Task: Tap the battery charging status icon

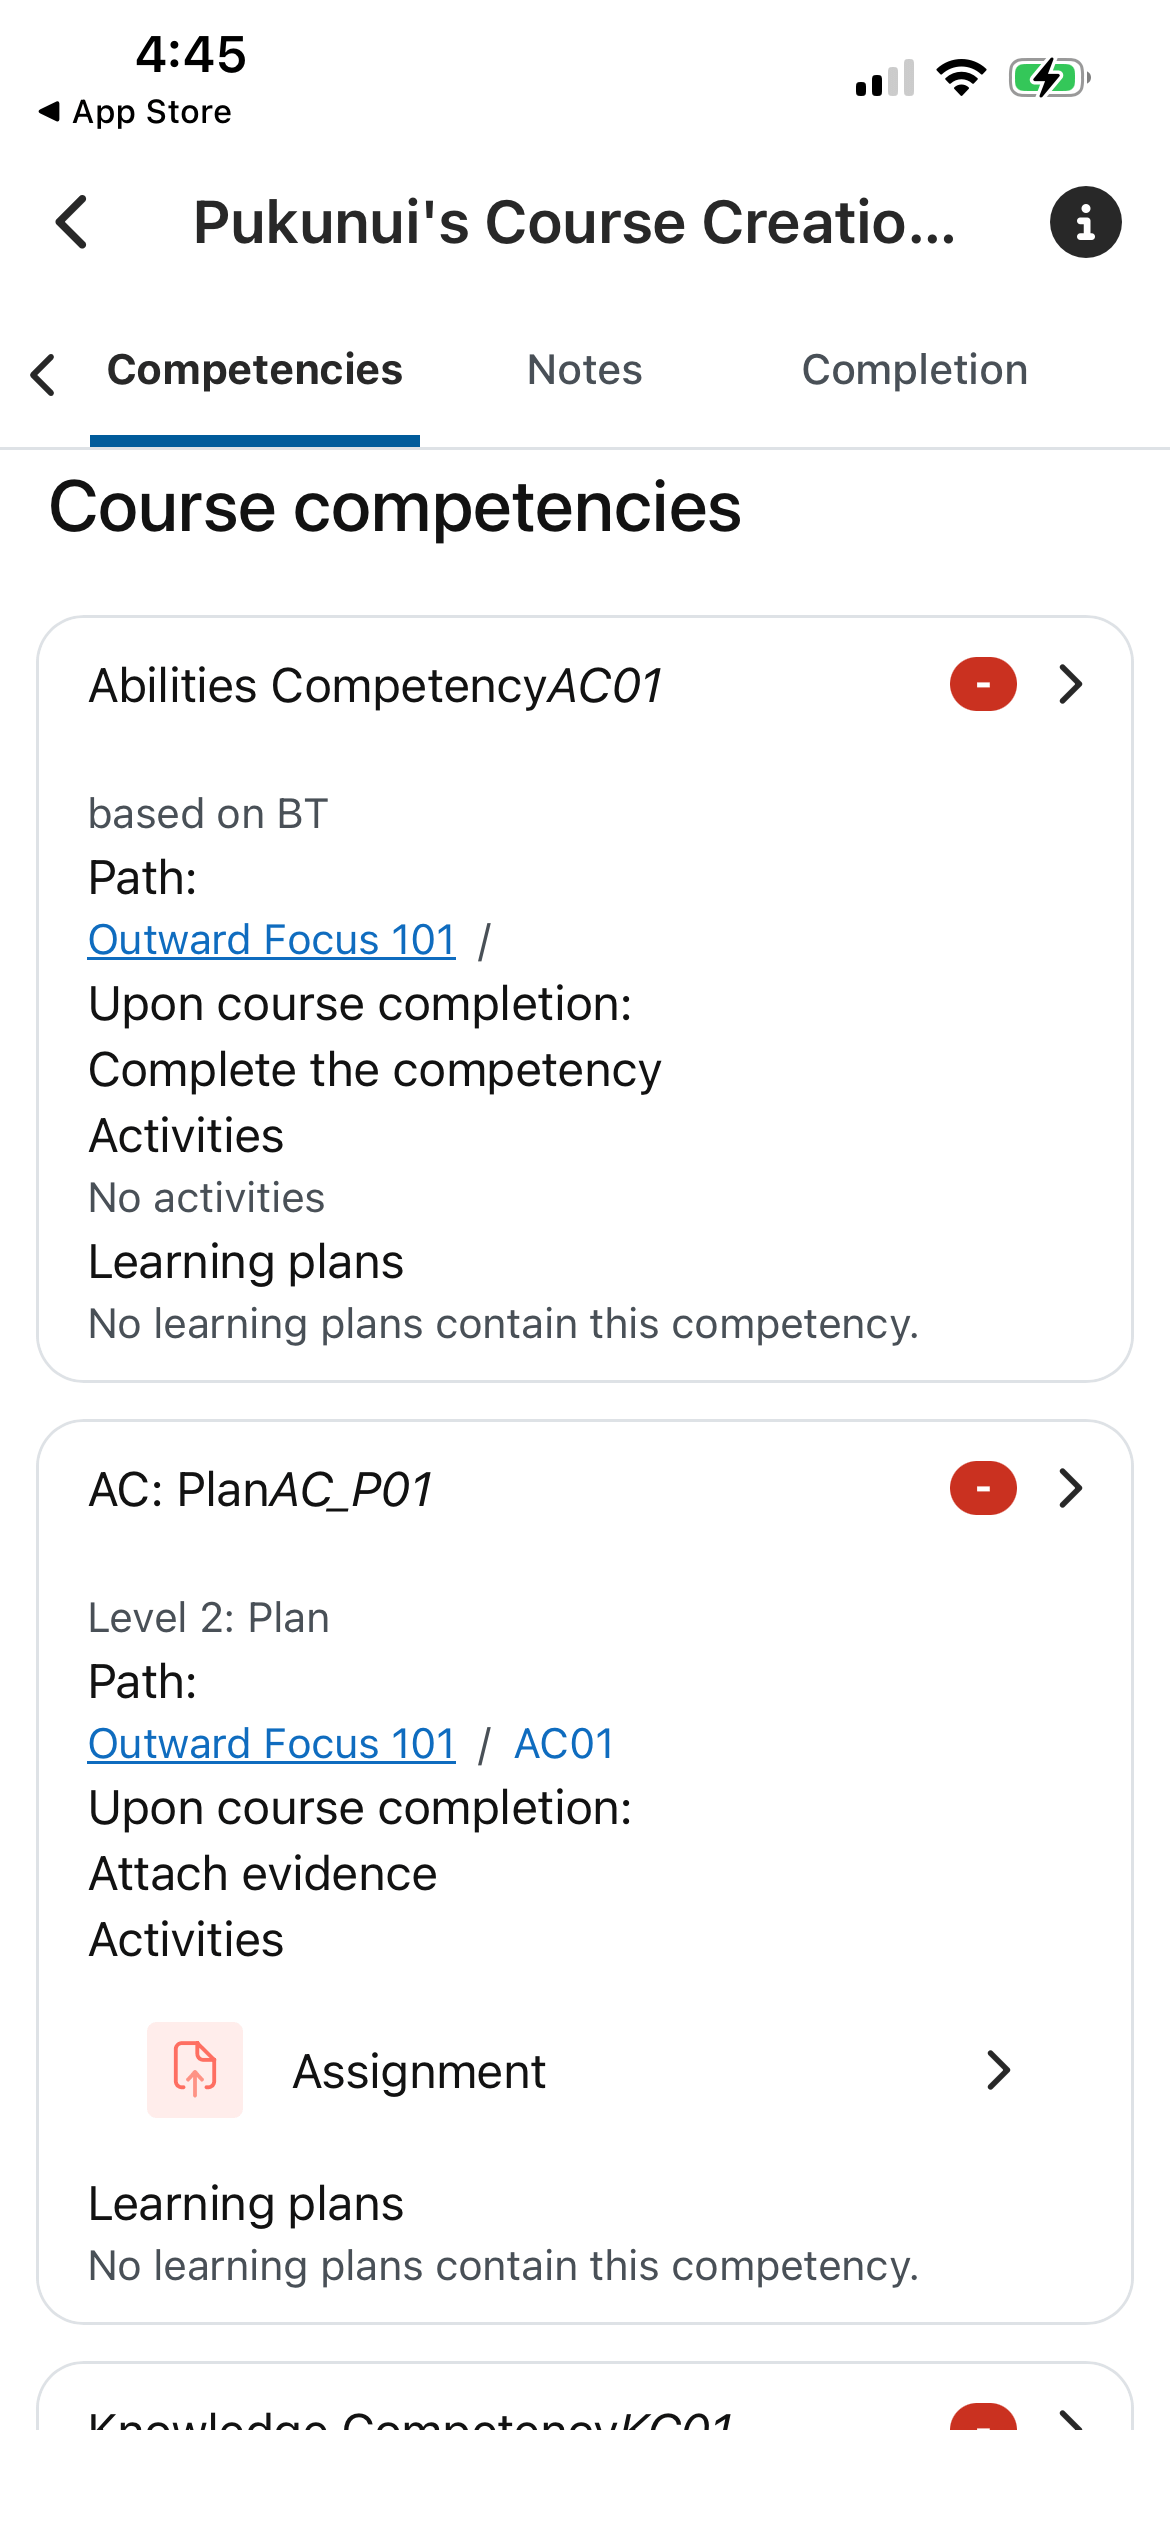Action: pos(1048,78)
